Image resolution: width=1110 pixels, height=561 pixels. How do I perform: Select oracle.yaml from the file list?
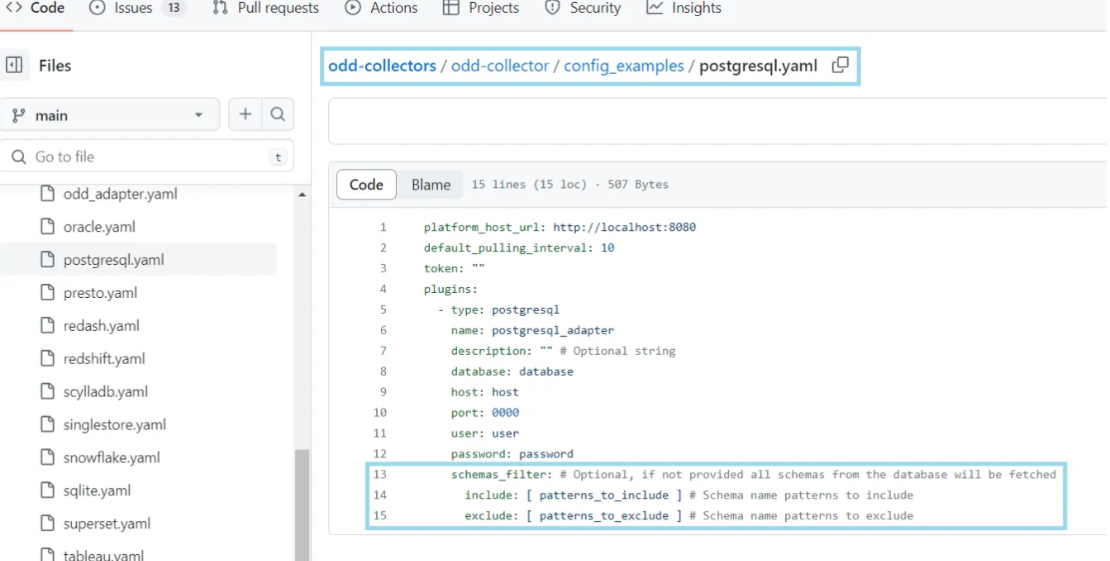pyautogui.click(x=99, y=227)
